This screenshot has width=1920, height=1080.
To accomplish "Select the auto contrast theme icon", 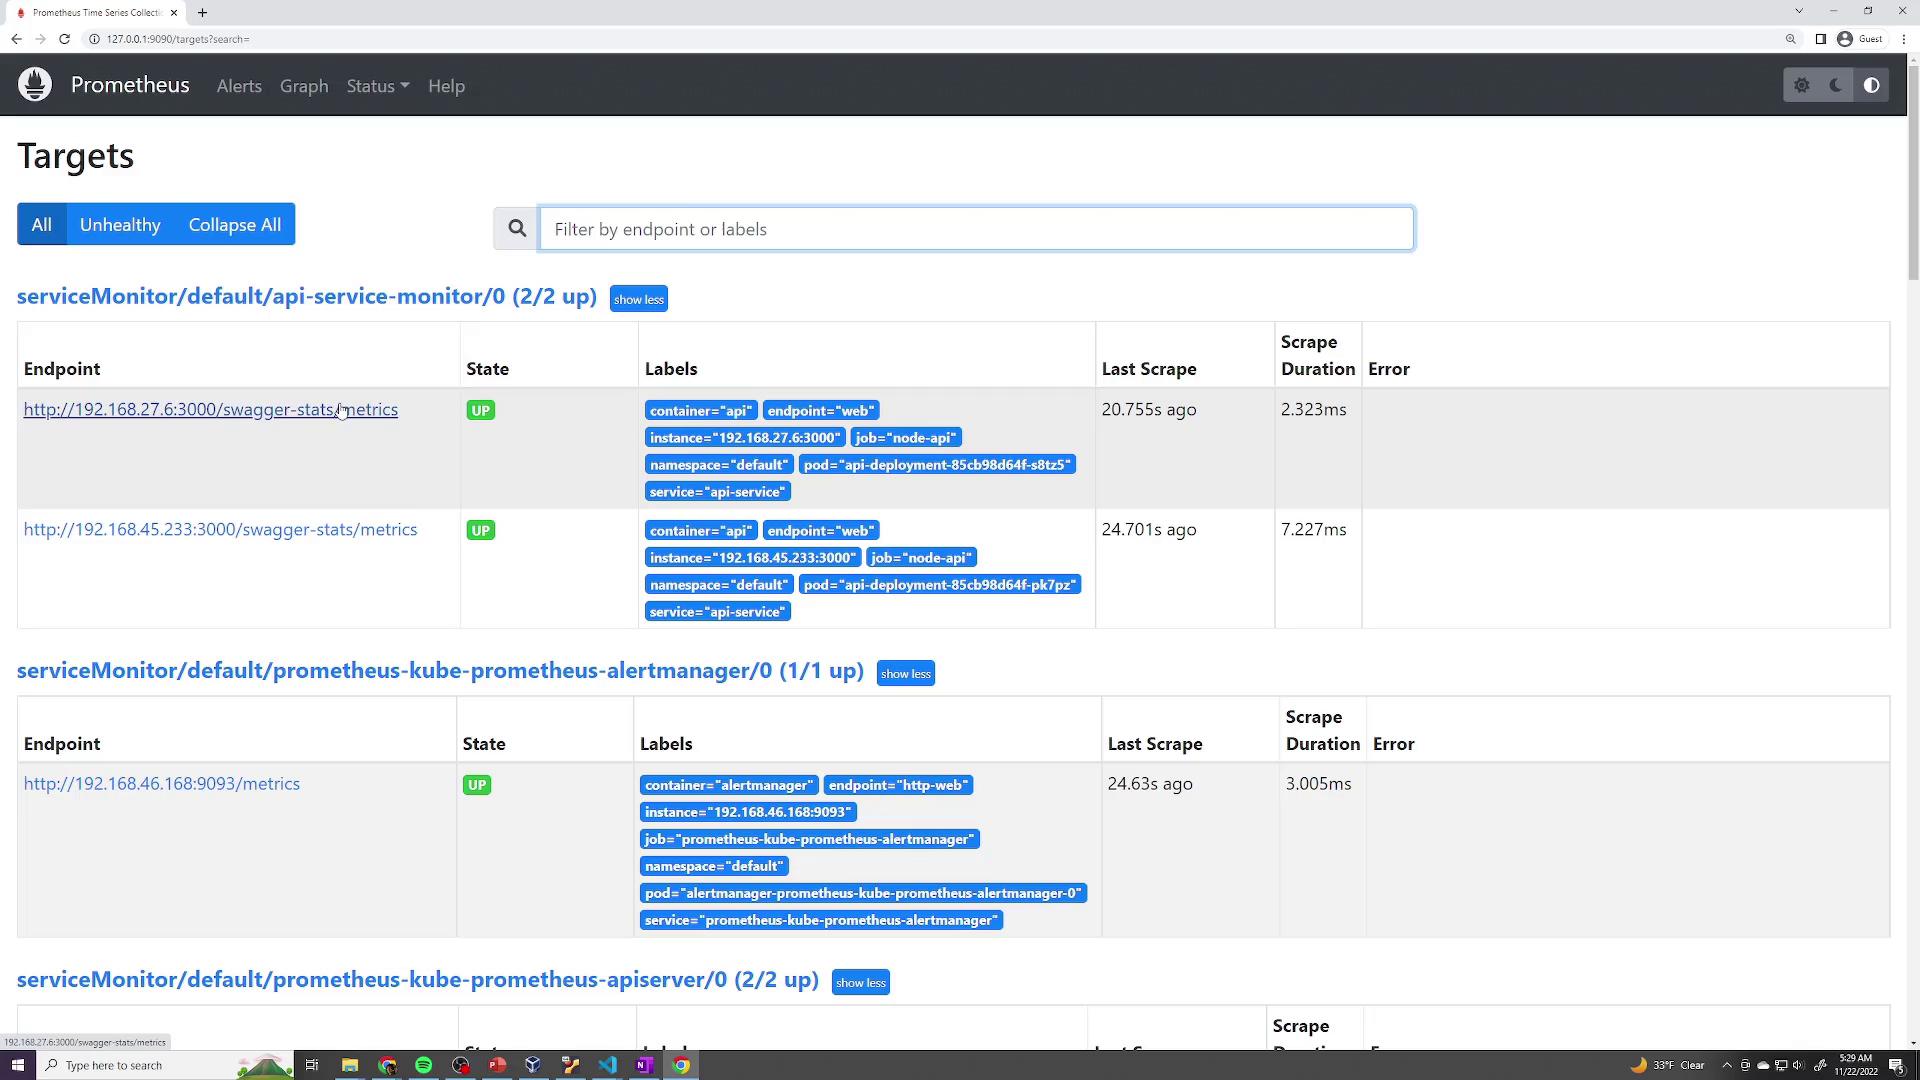I will [x=1872, y=86].
